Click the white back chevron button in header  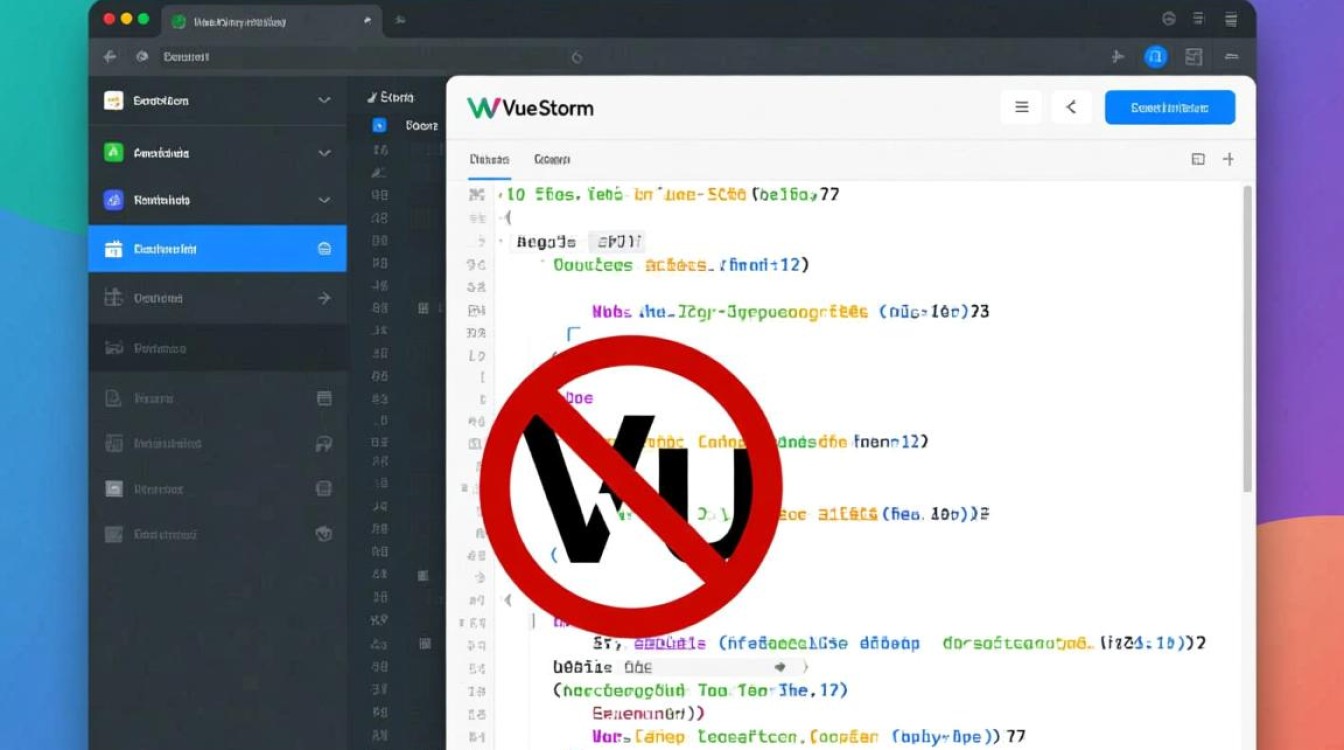[x=1071, y=107]
